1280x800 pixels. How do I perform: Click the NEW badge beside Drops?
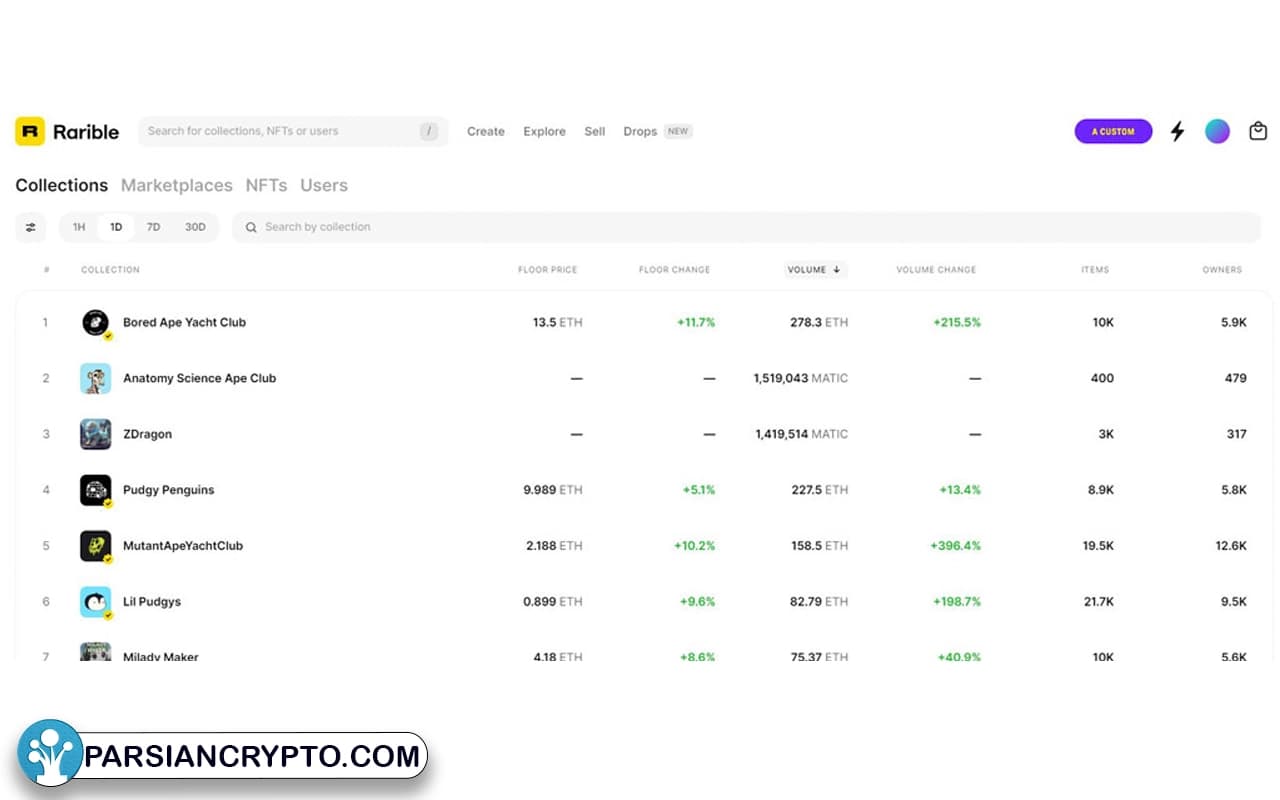click(678, 131)
